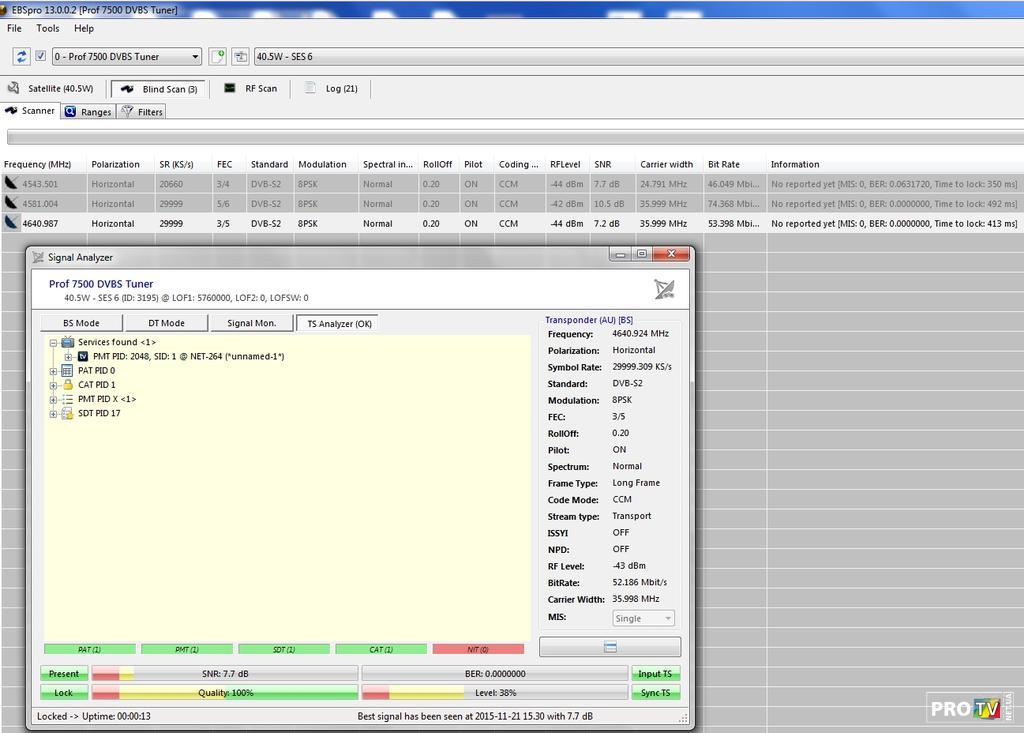Click the satellite dish icon in Signal Analyzer
1024x733 pixels.
[x=664, y=290]
